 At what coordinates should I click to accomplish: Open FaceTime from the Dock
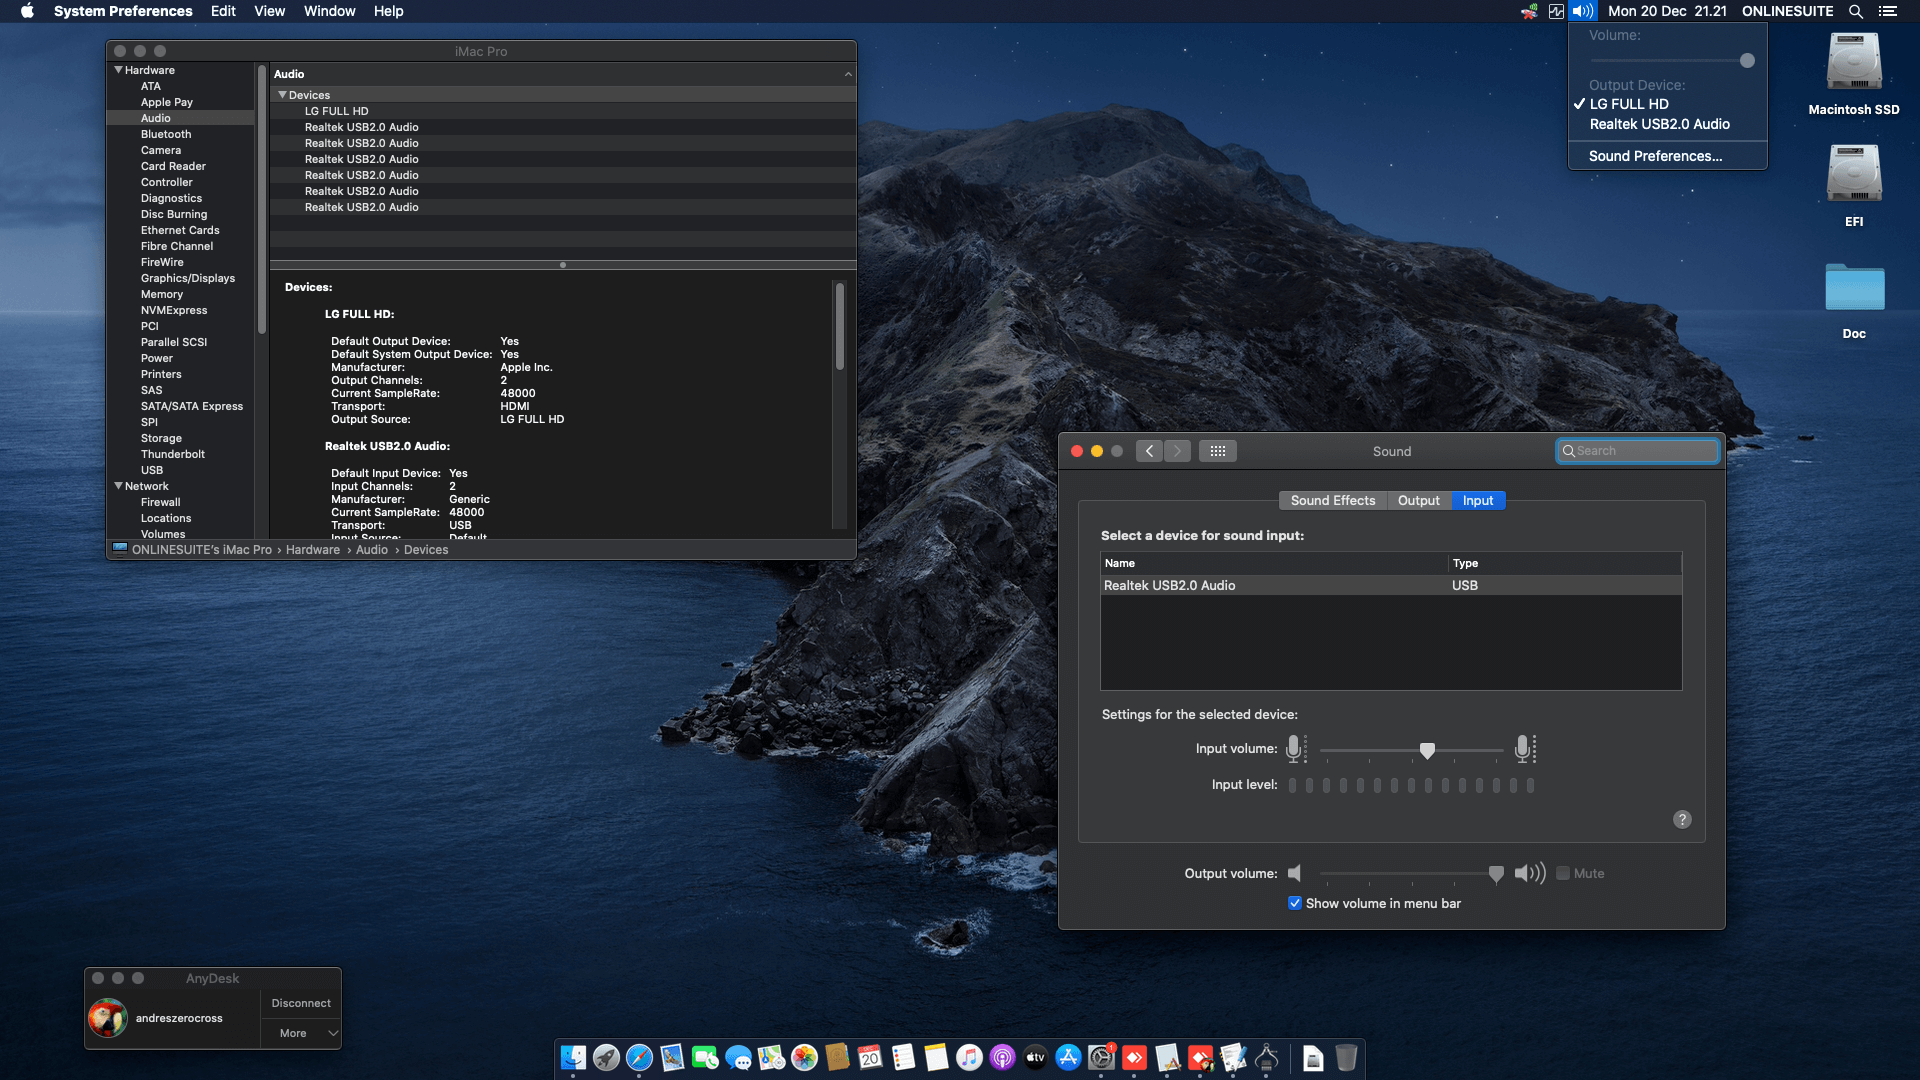[705, 1057]
